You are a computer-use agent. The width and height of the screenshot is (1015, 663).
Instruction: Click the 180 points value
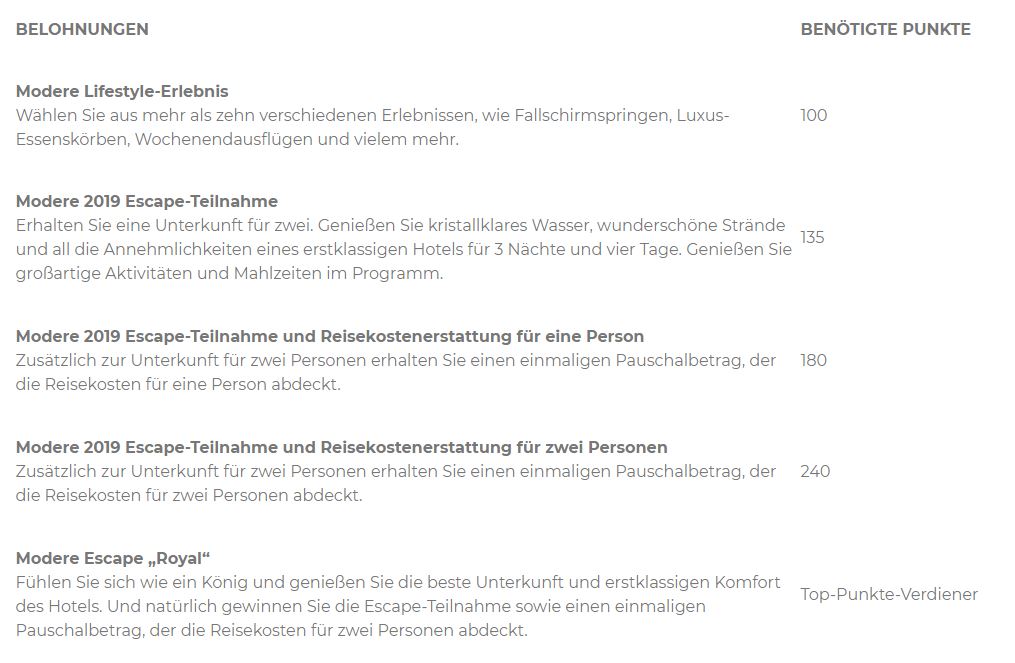point(814,360)
